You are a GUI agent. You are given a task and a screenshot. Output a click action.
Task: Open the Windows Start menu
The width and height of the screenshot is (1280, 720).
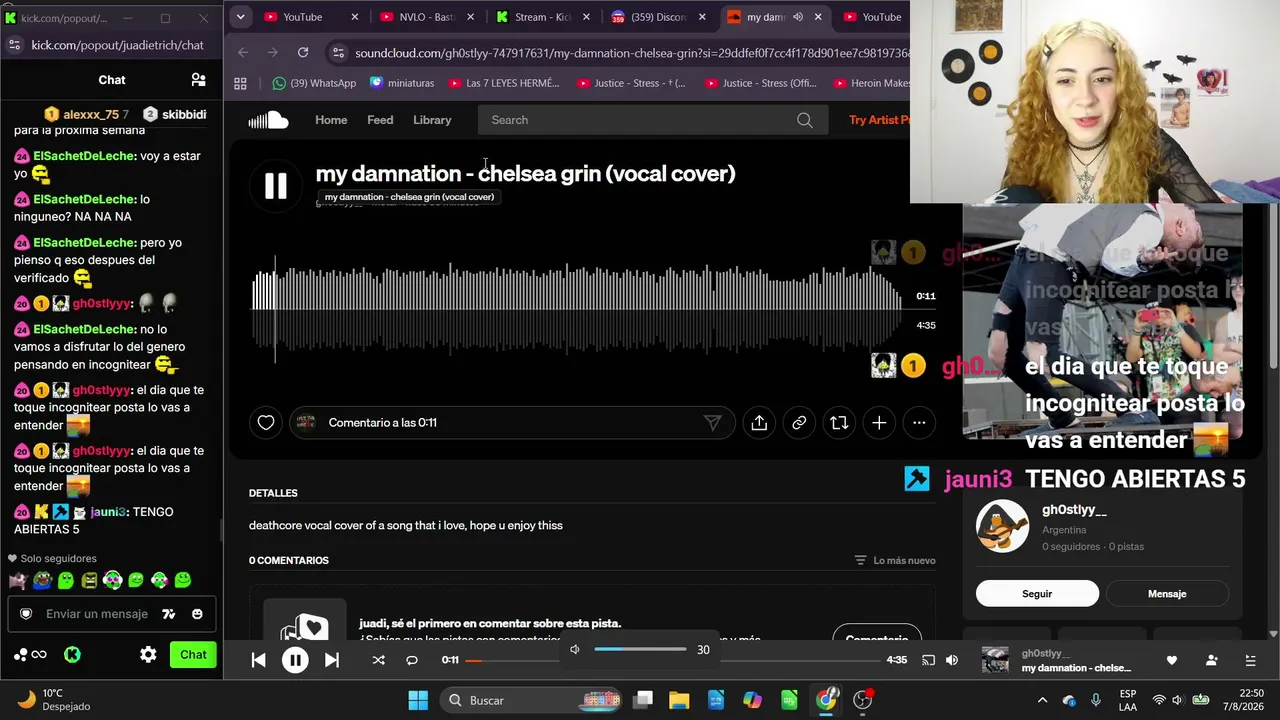tap(418, 700)
